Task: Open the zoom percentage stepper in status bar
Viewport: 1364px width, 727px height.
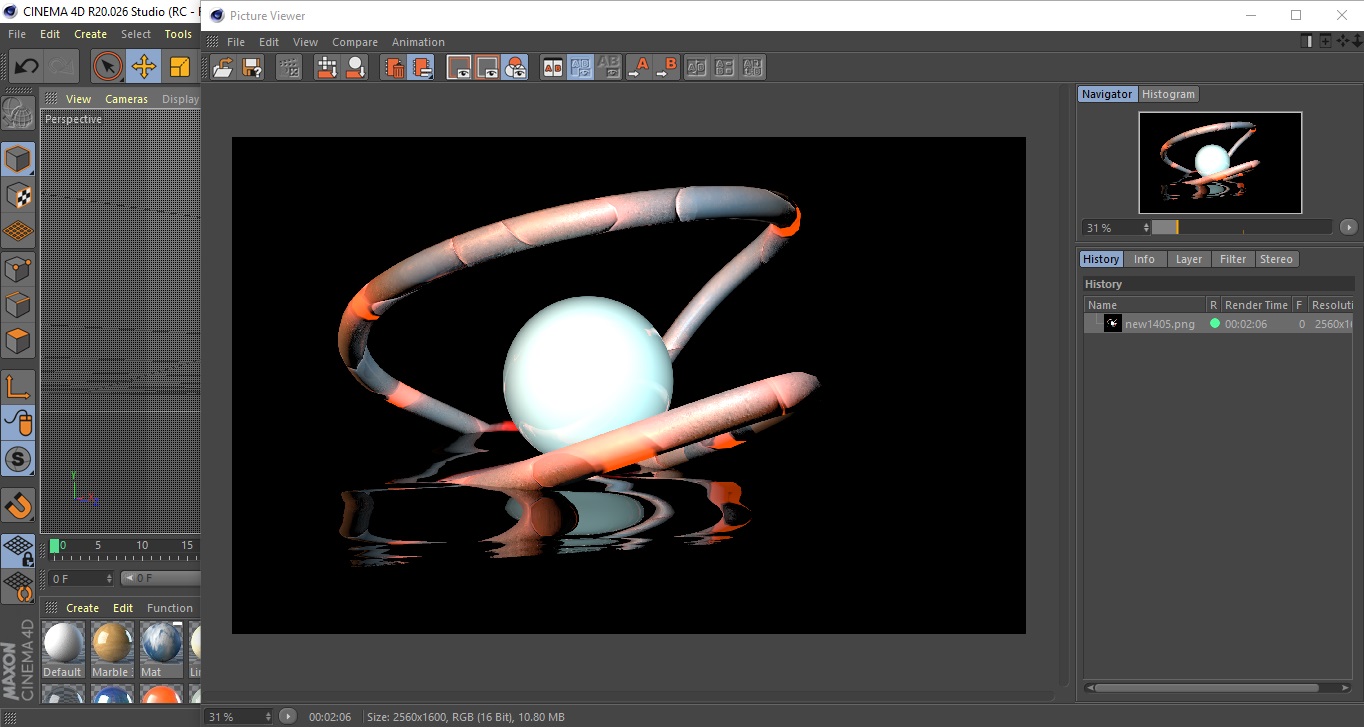Action: pyautogui.click(x=267, y=717)
